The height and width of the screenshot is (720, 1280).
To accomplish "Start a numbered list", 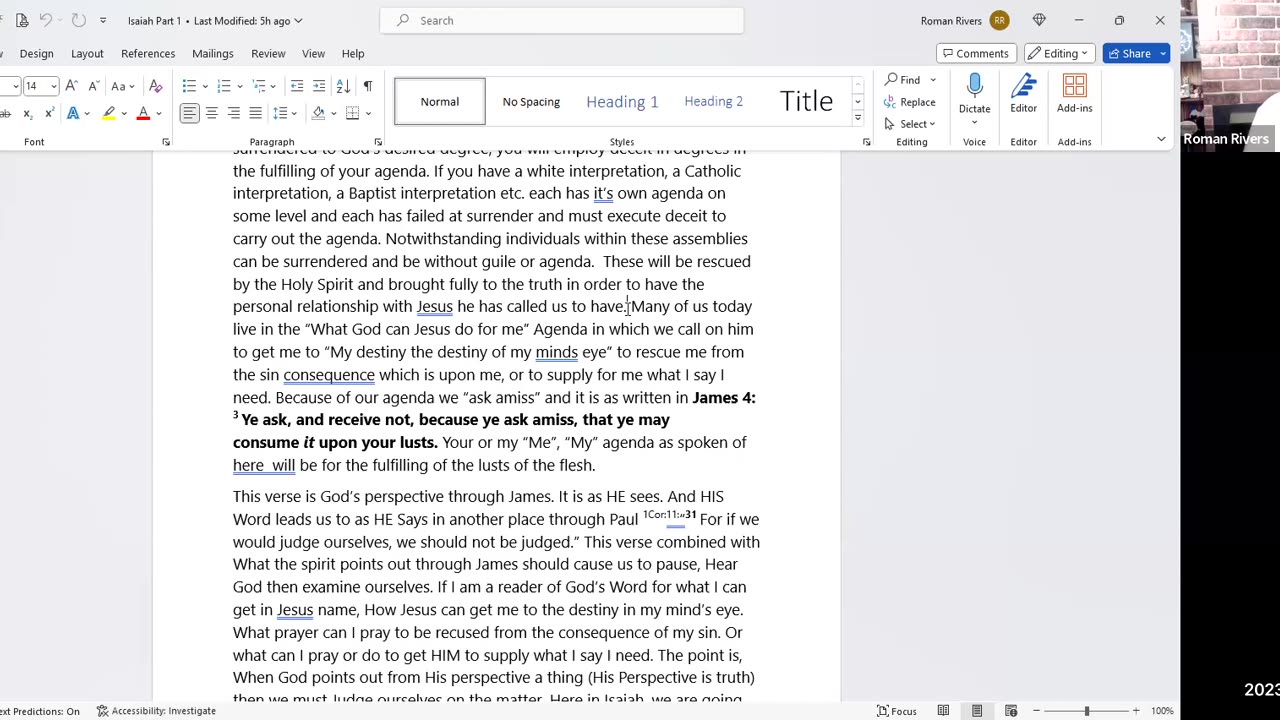I will (x=224, y=86).
